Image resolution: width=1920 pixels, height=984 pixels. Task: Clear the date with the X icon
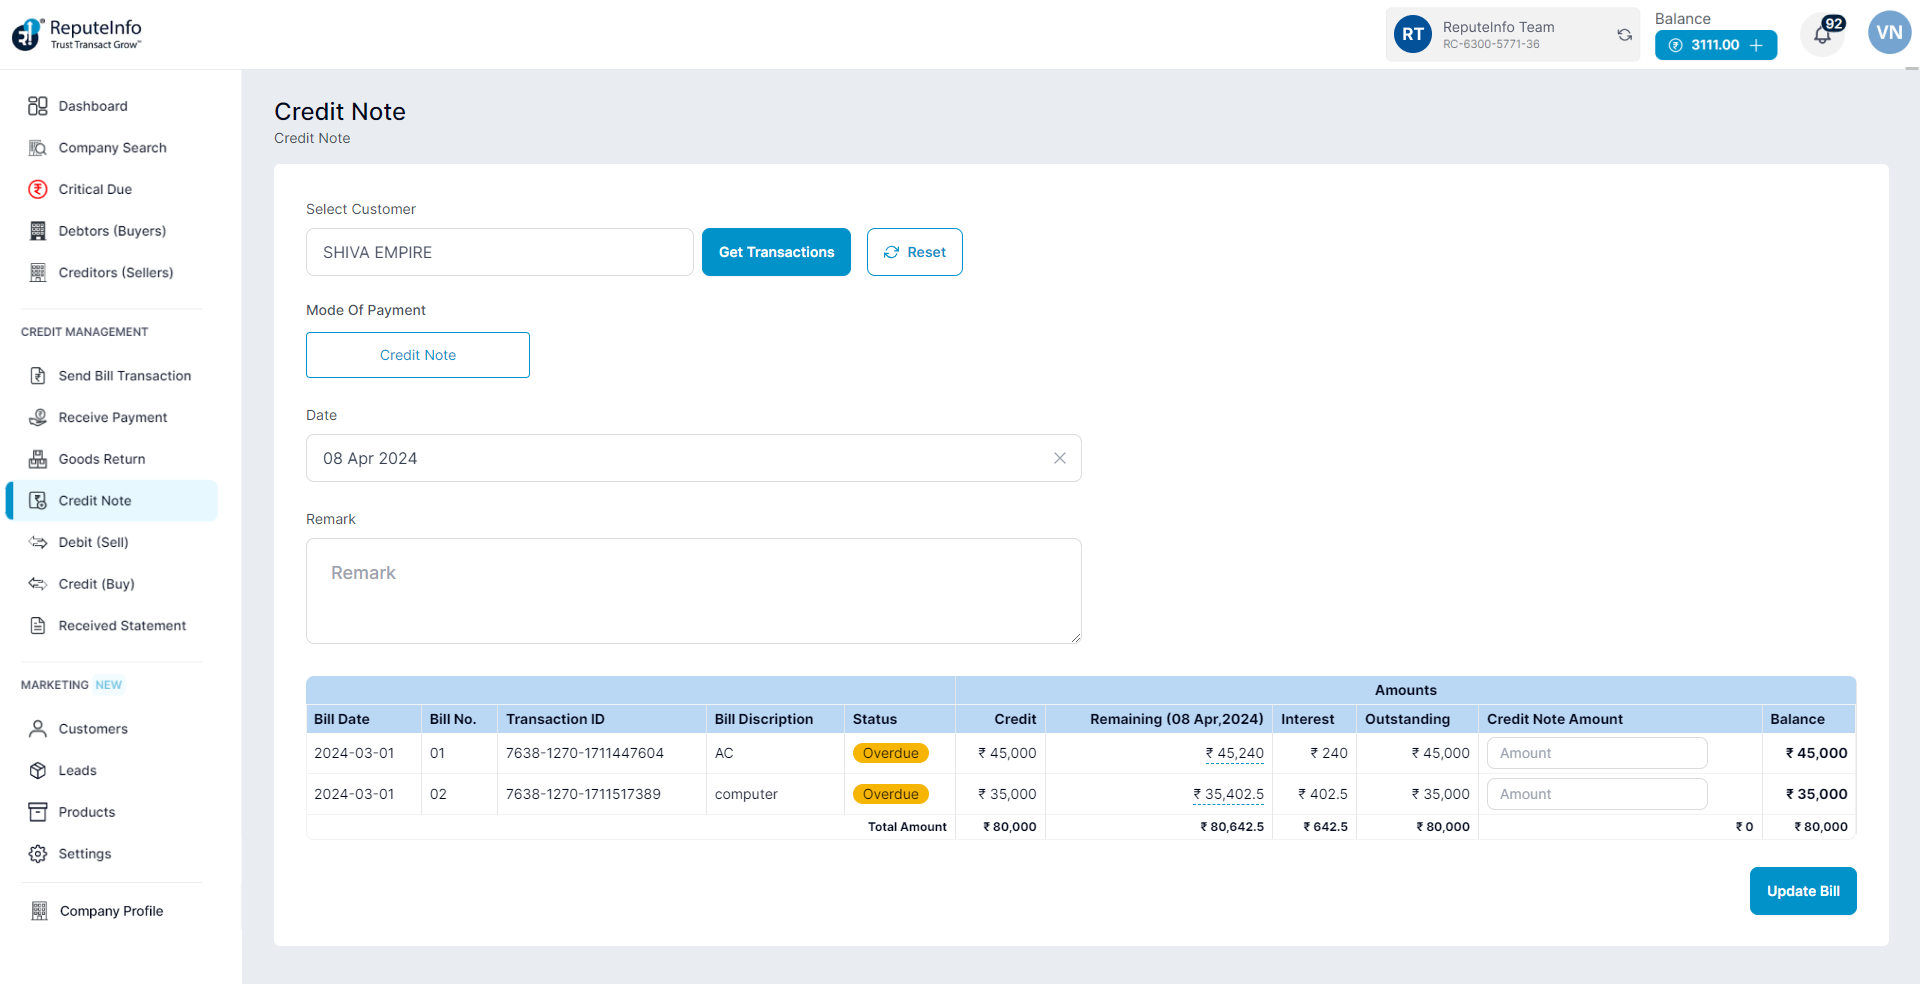pos(1059,458)
